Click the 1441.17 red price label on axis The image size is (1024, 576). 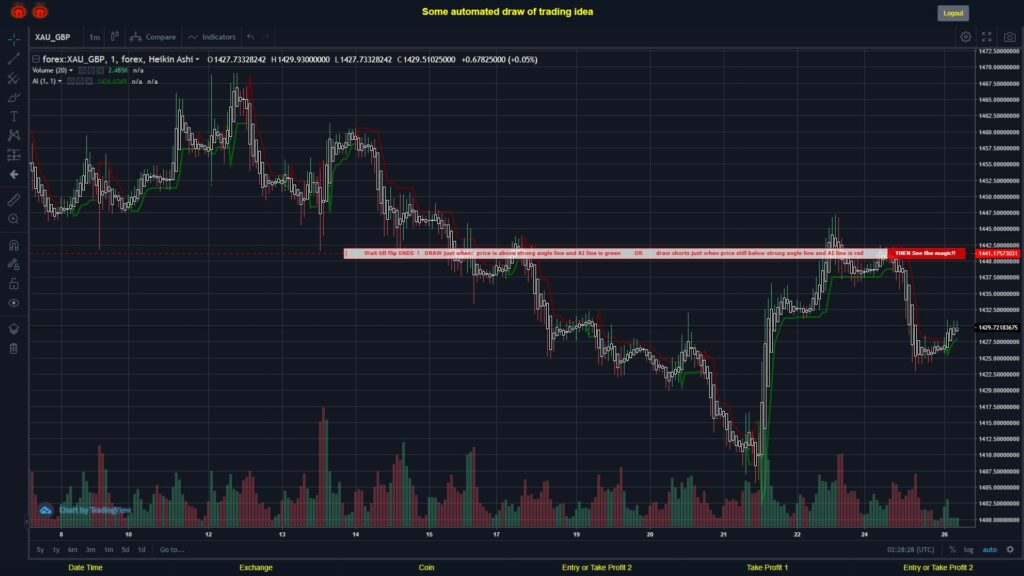pyautogui.click(x=997, y=253)
